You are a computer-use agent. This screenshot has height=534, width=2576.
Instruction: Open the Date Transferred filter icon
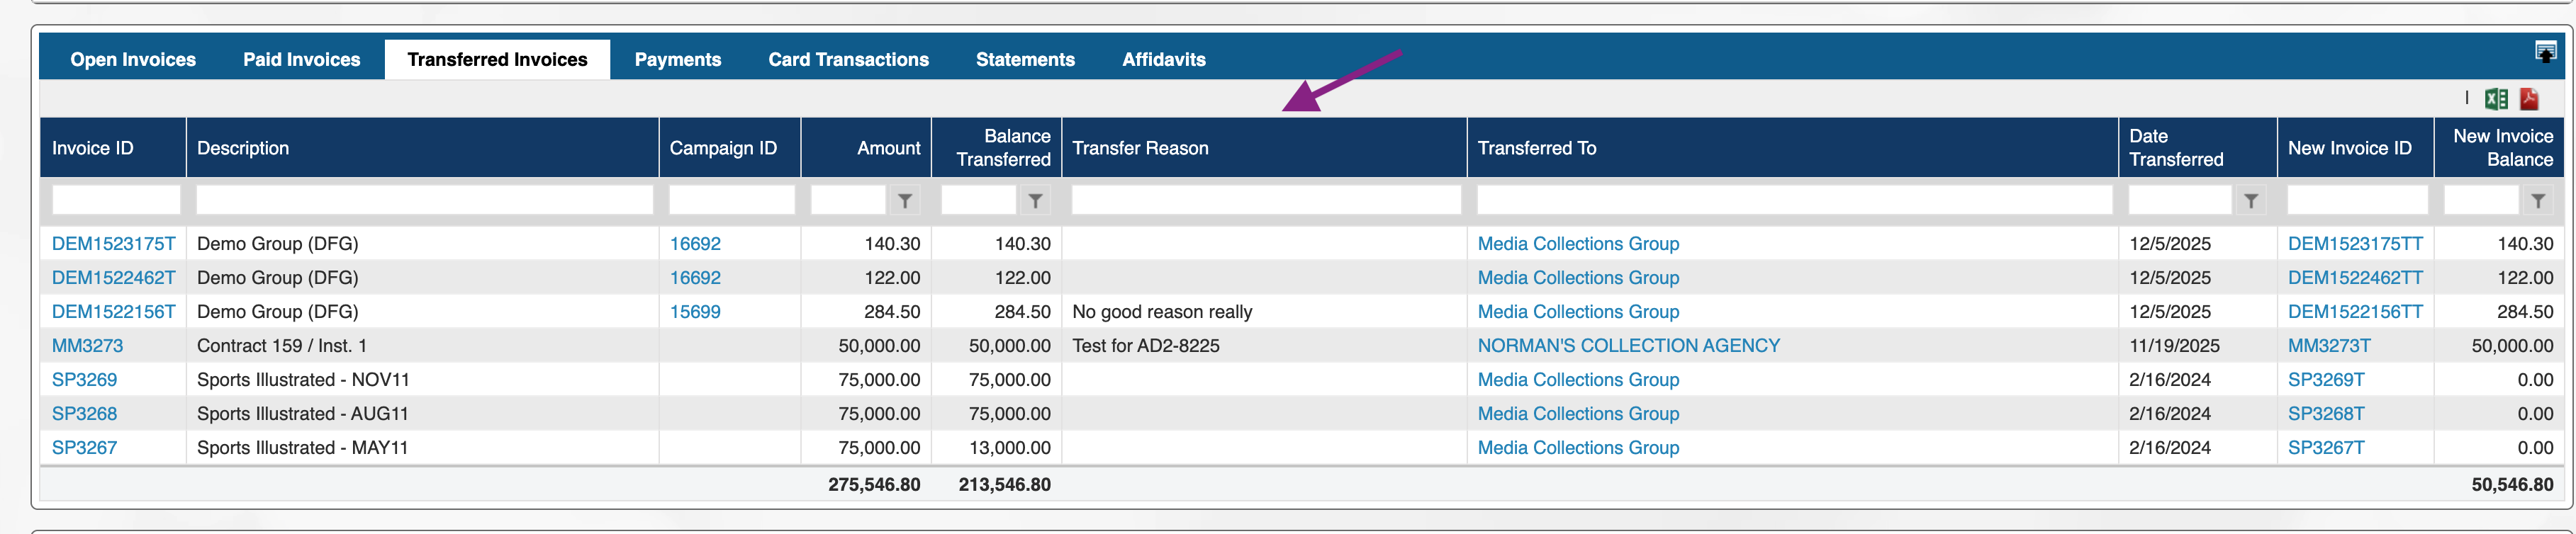2250,201
